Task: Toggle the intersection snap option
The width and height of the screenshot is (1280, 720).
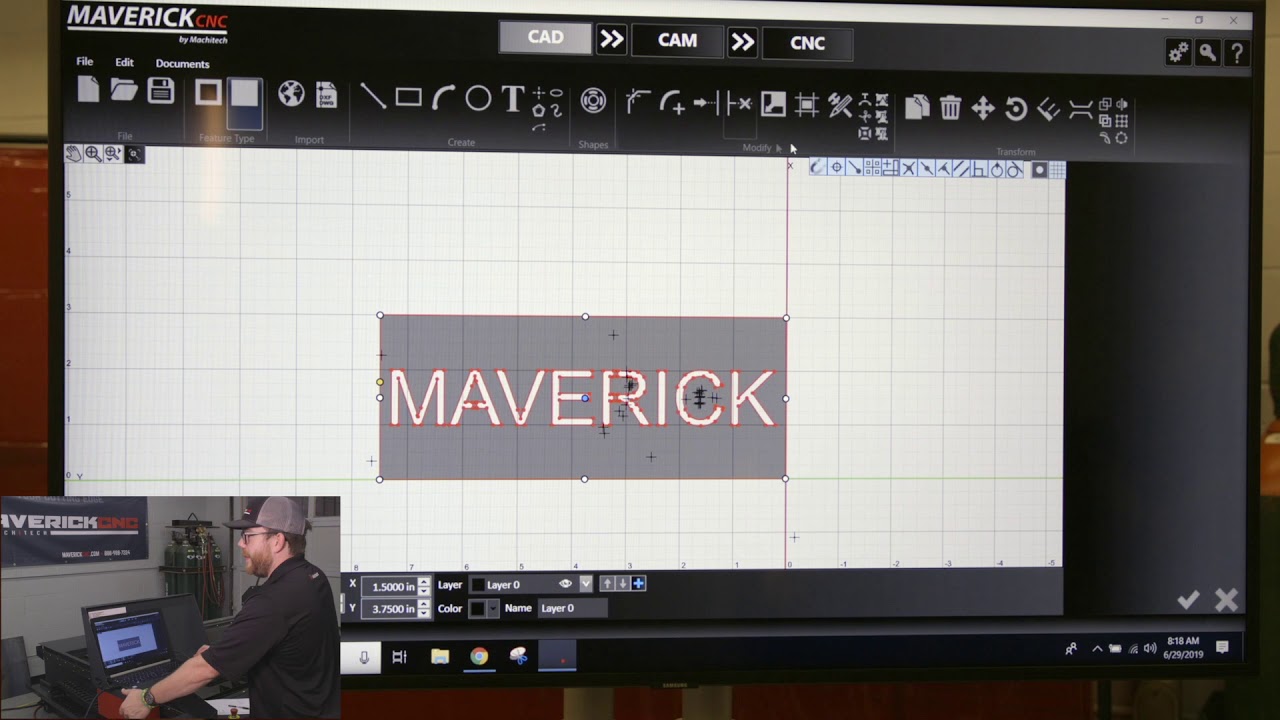Action: 909,169
